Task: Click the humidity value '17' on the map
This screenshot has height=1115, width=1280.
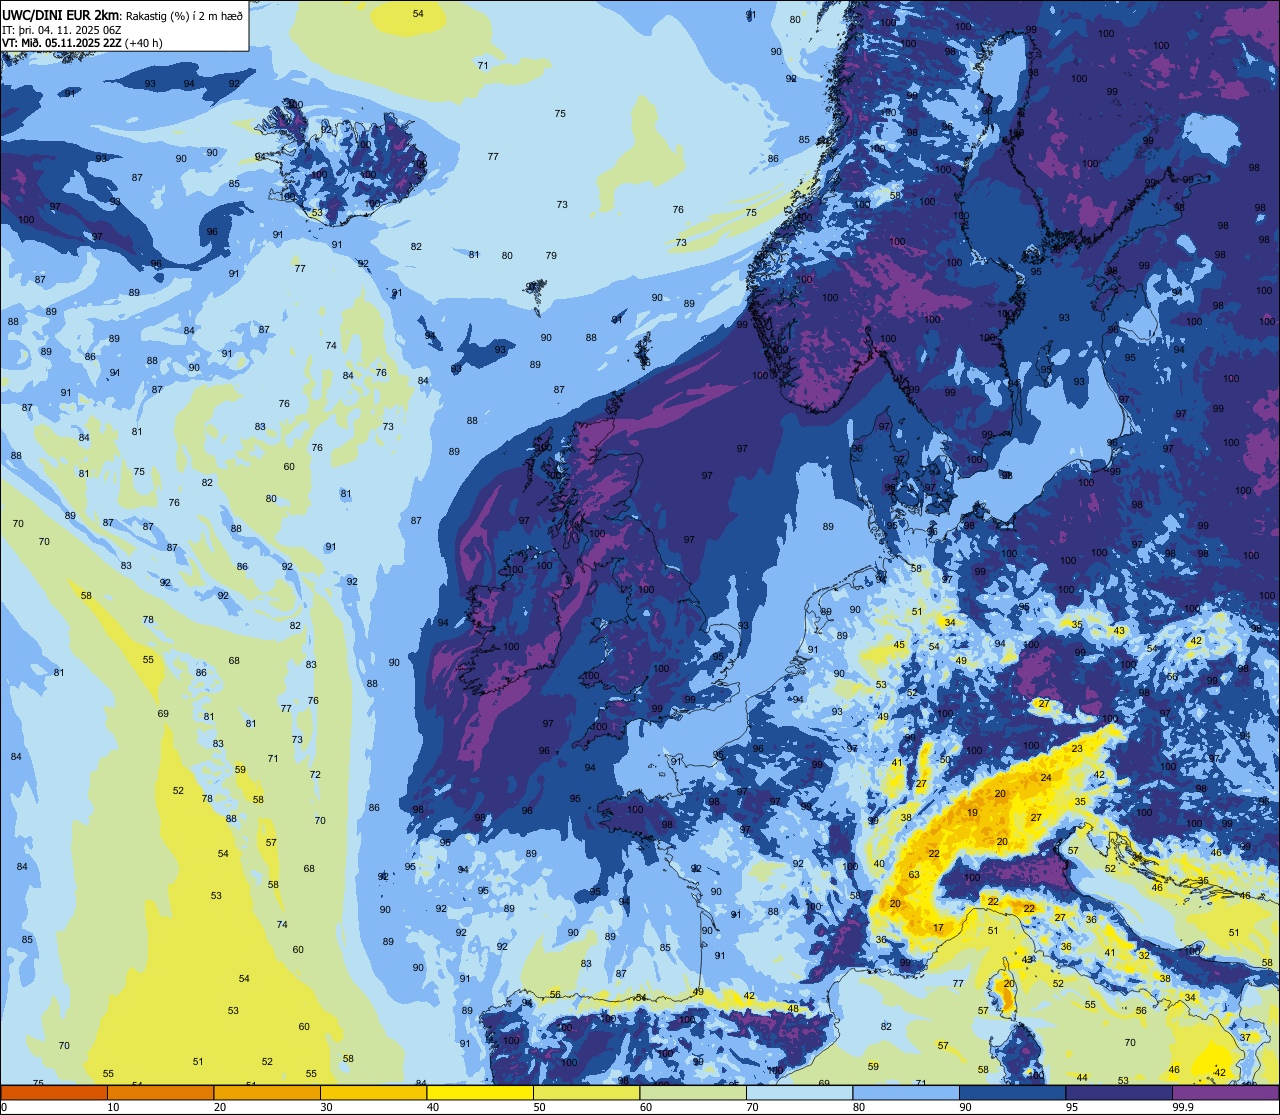Action: click(938, 928)
